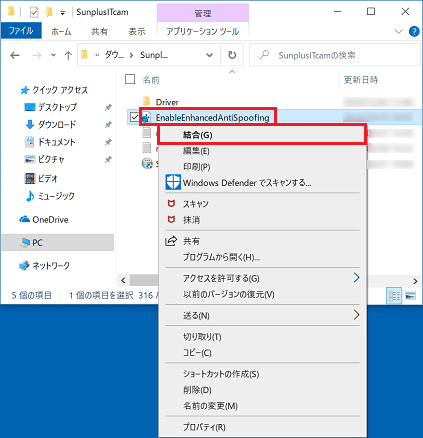The width and height of the screenshot is (423, 438).
Task: Go up one folder level arrow
Action: point(68,55)
